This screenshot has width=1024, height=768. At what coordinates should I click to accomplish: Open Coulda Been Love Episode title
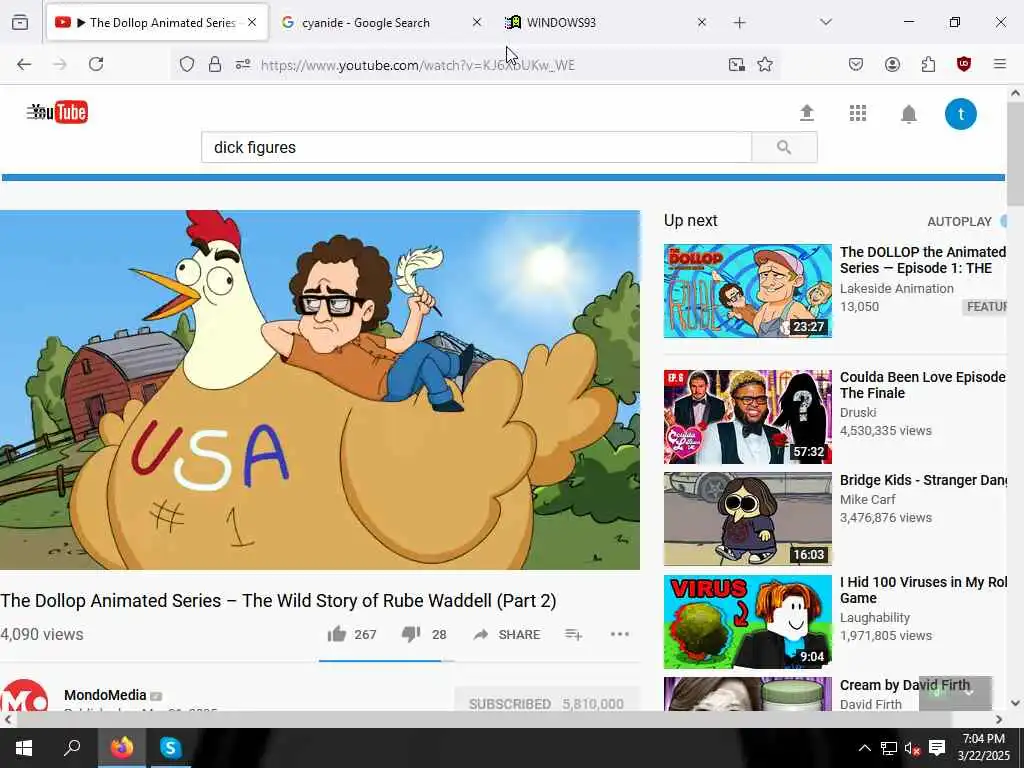922,385
